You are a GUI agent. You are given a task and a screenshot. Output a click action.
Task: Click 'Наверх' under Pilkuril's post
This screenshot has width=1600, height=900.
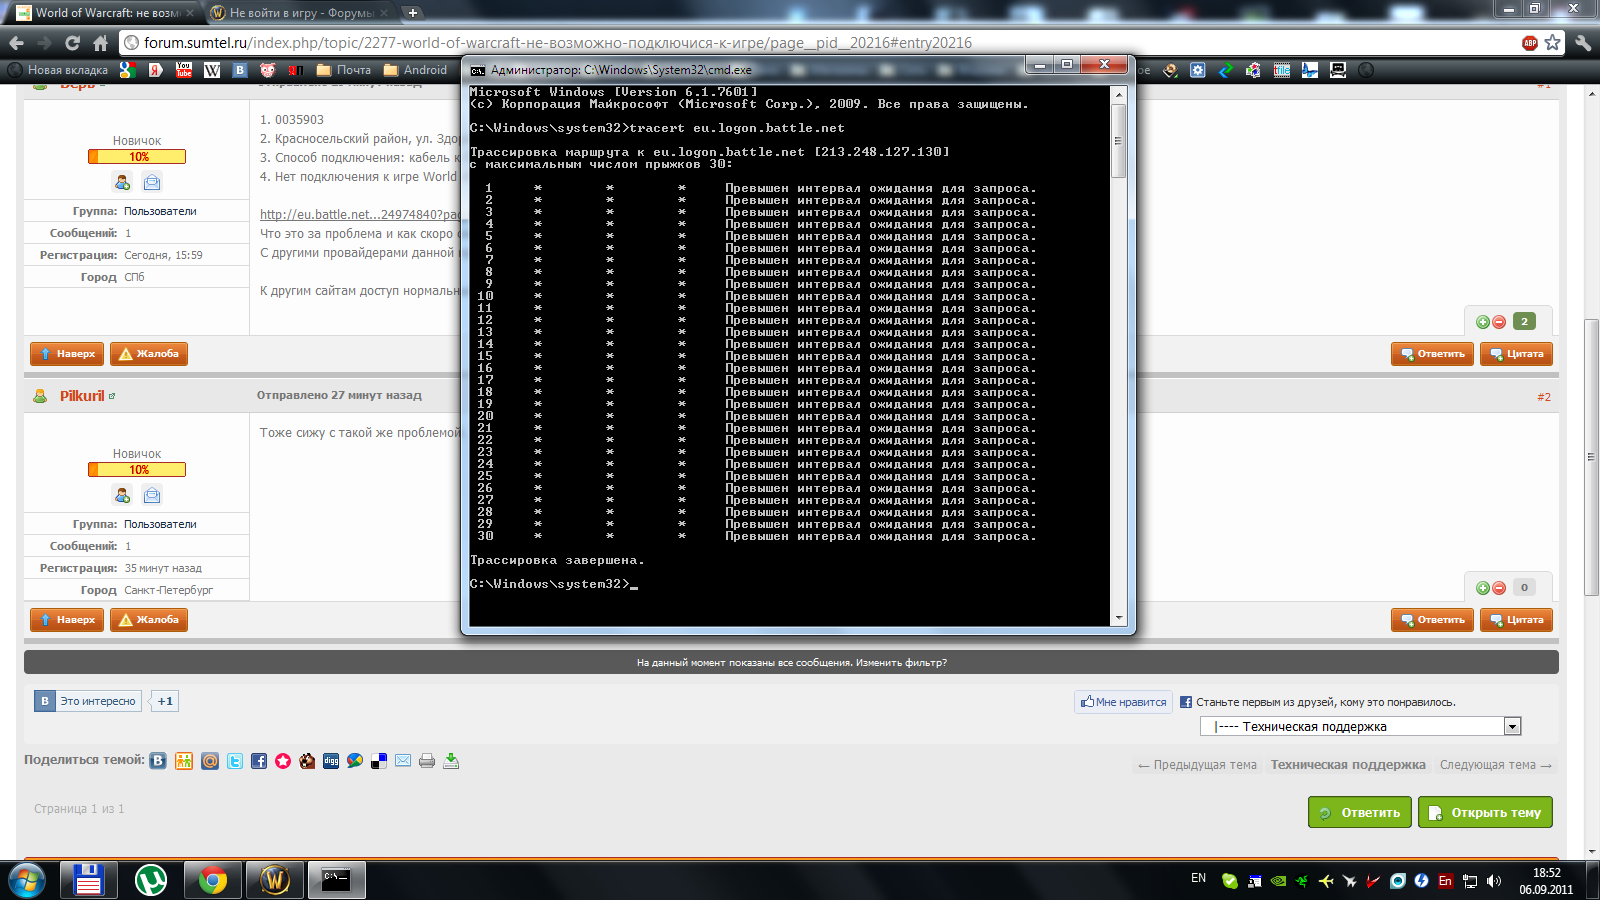67,620
